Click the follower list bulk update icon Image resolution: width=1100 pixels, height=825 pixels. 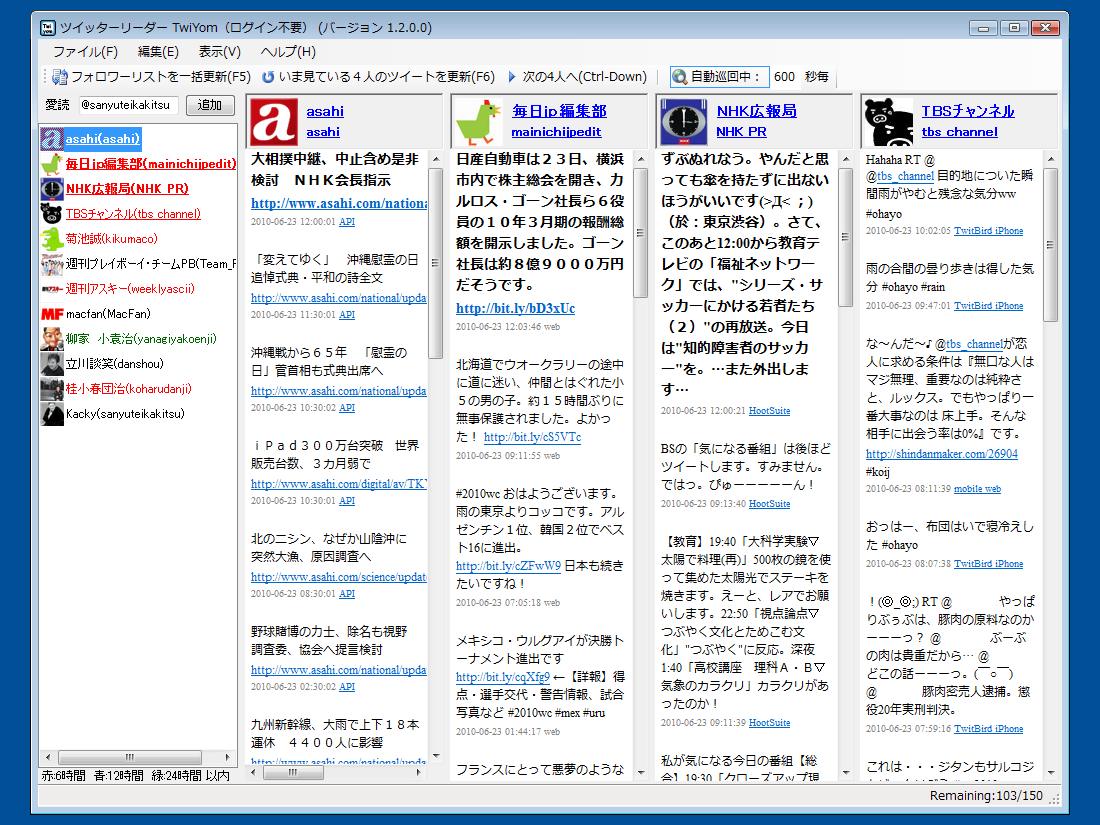tap(60, 76)
